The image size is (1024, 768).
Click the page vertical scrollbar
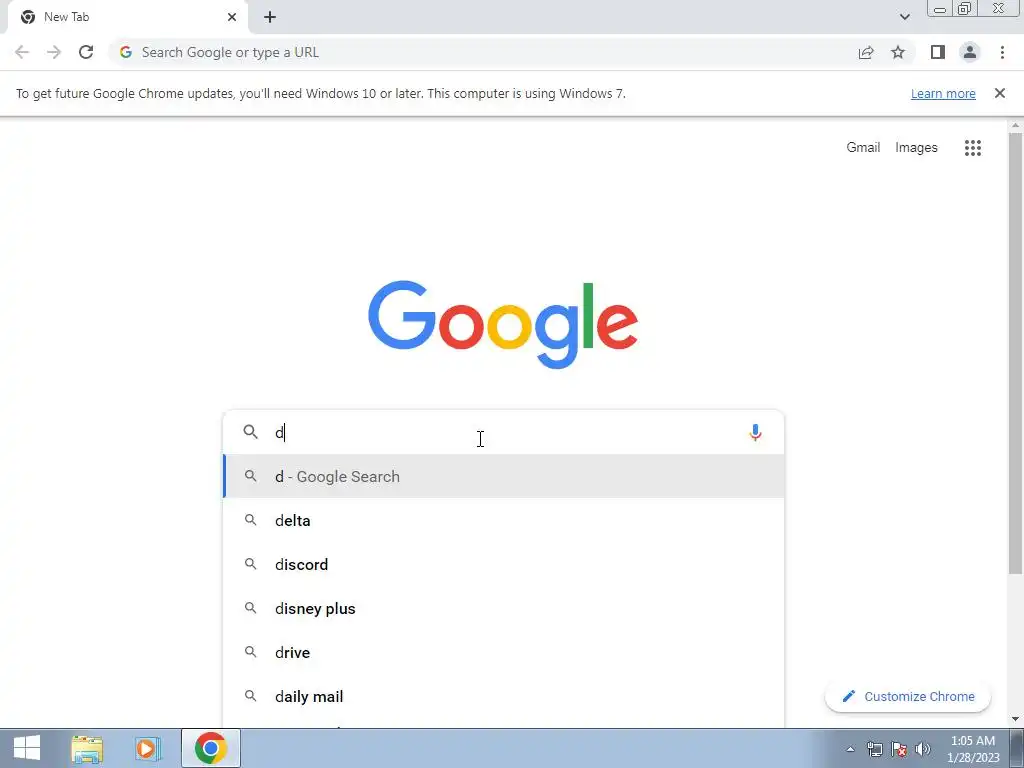tap(1015, 353)
